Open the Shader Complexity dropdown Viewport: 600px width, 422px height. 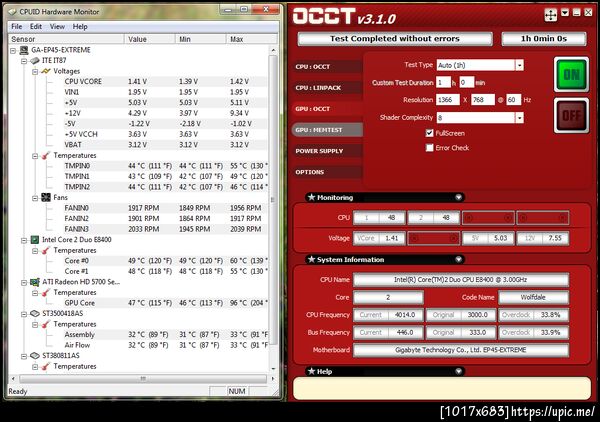point(519,118)
